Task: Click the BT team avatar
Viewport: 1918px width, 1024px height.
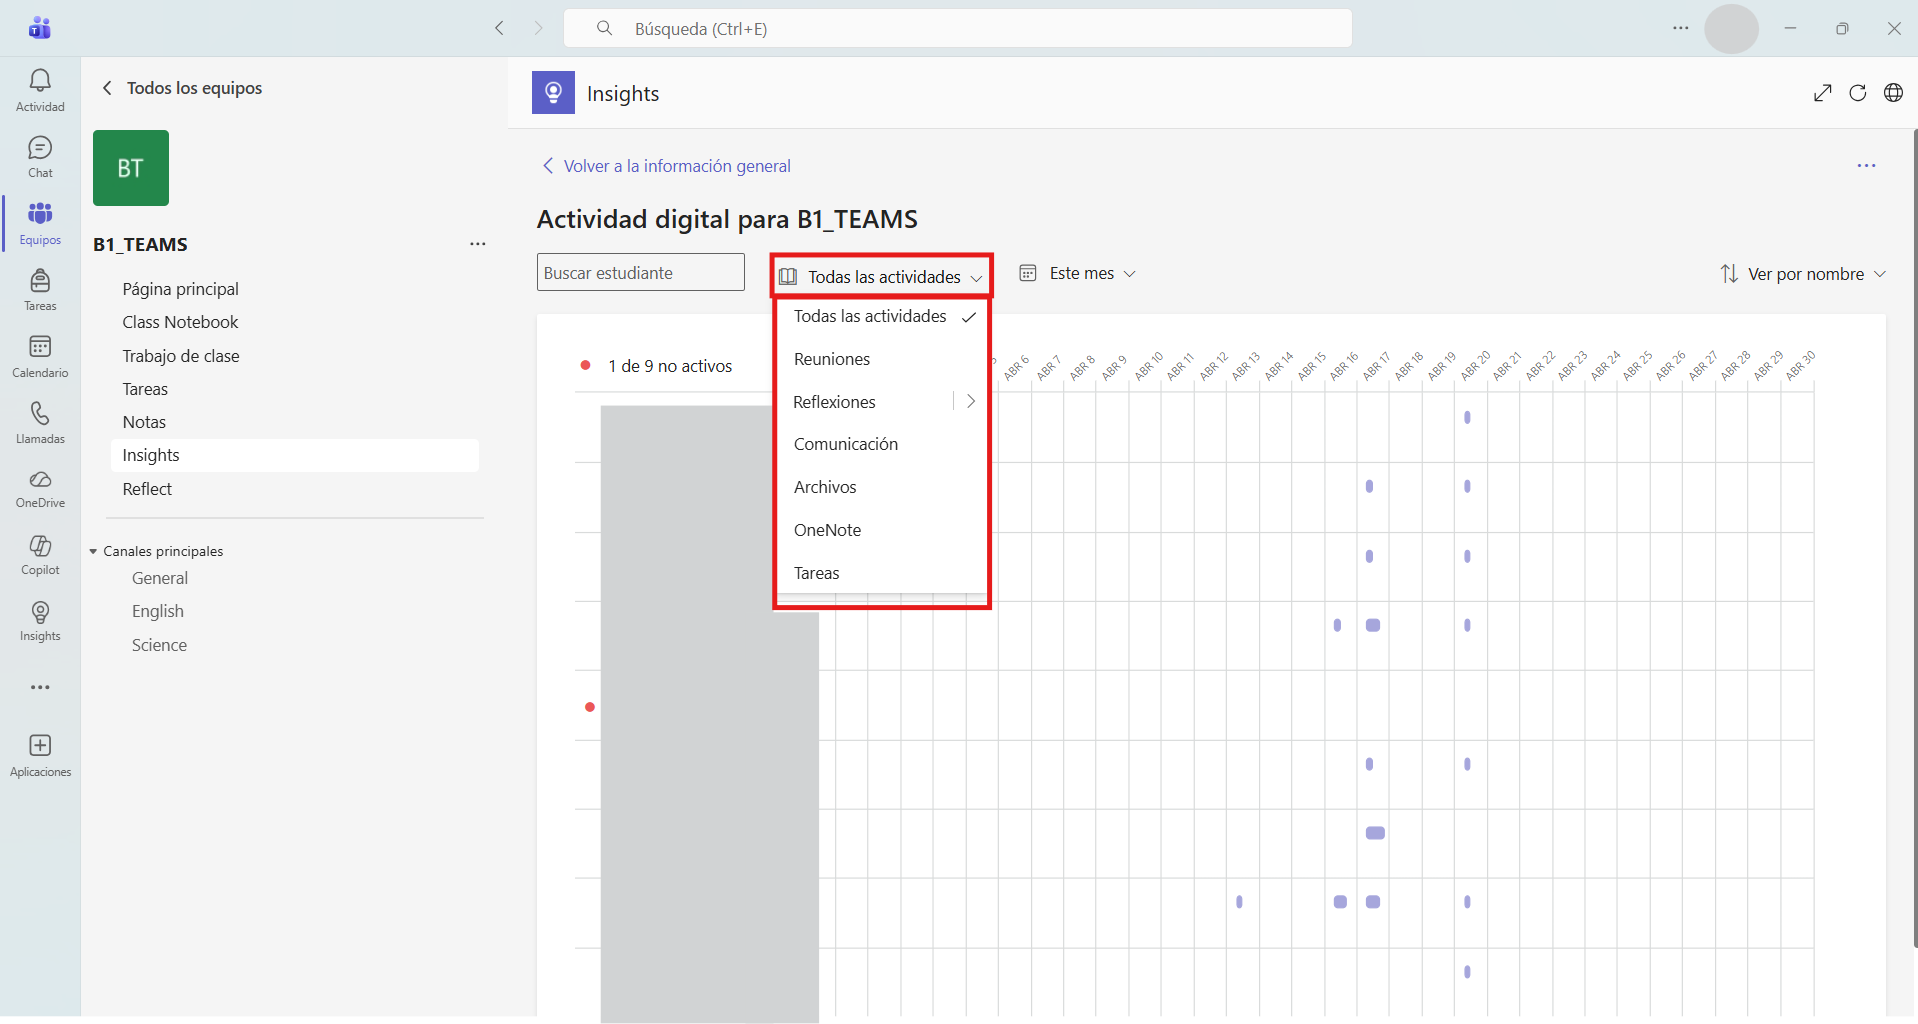Action: tap(131, 168)
